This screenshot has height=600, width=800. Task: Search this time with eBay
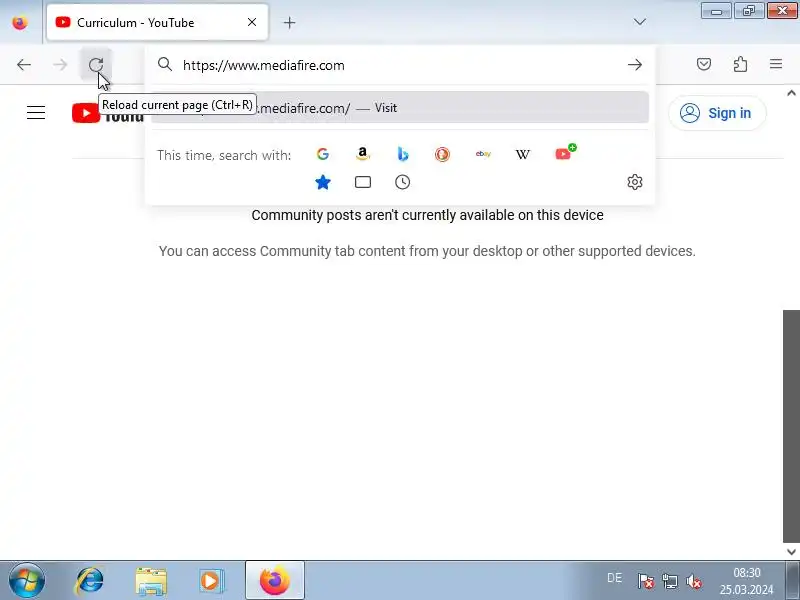tap(483, 154)
